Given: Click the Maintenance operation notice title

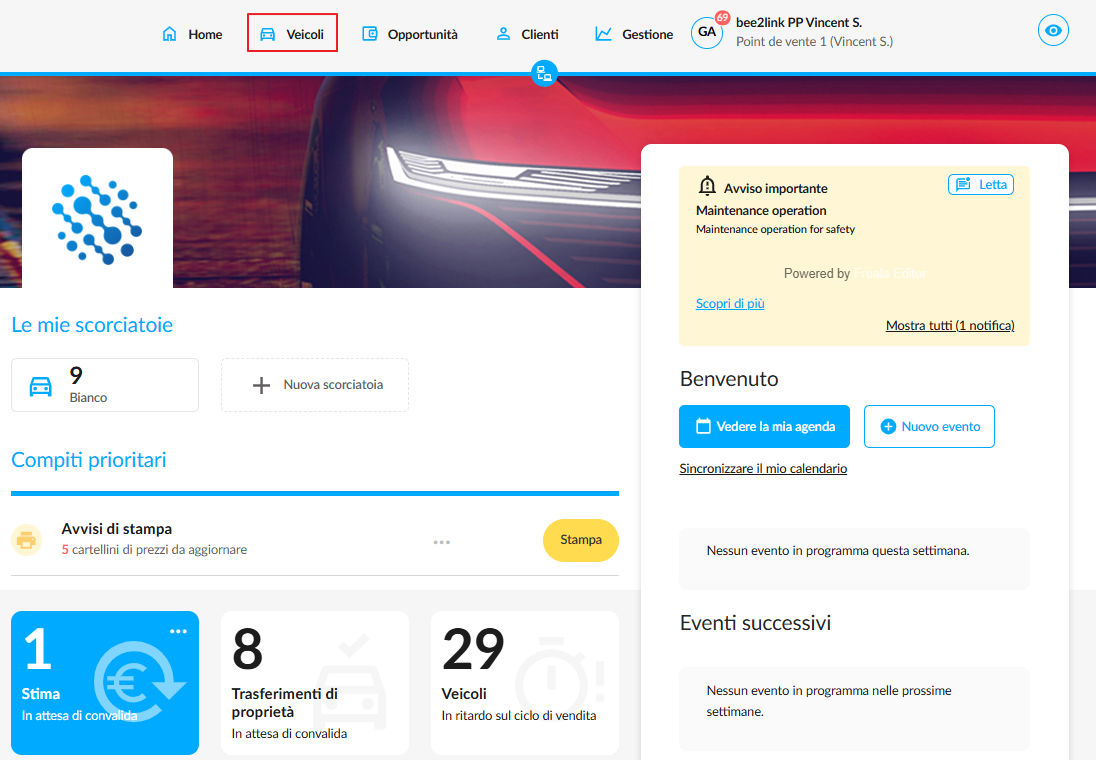Looking at the screenshot, I should 761,210.
